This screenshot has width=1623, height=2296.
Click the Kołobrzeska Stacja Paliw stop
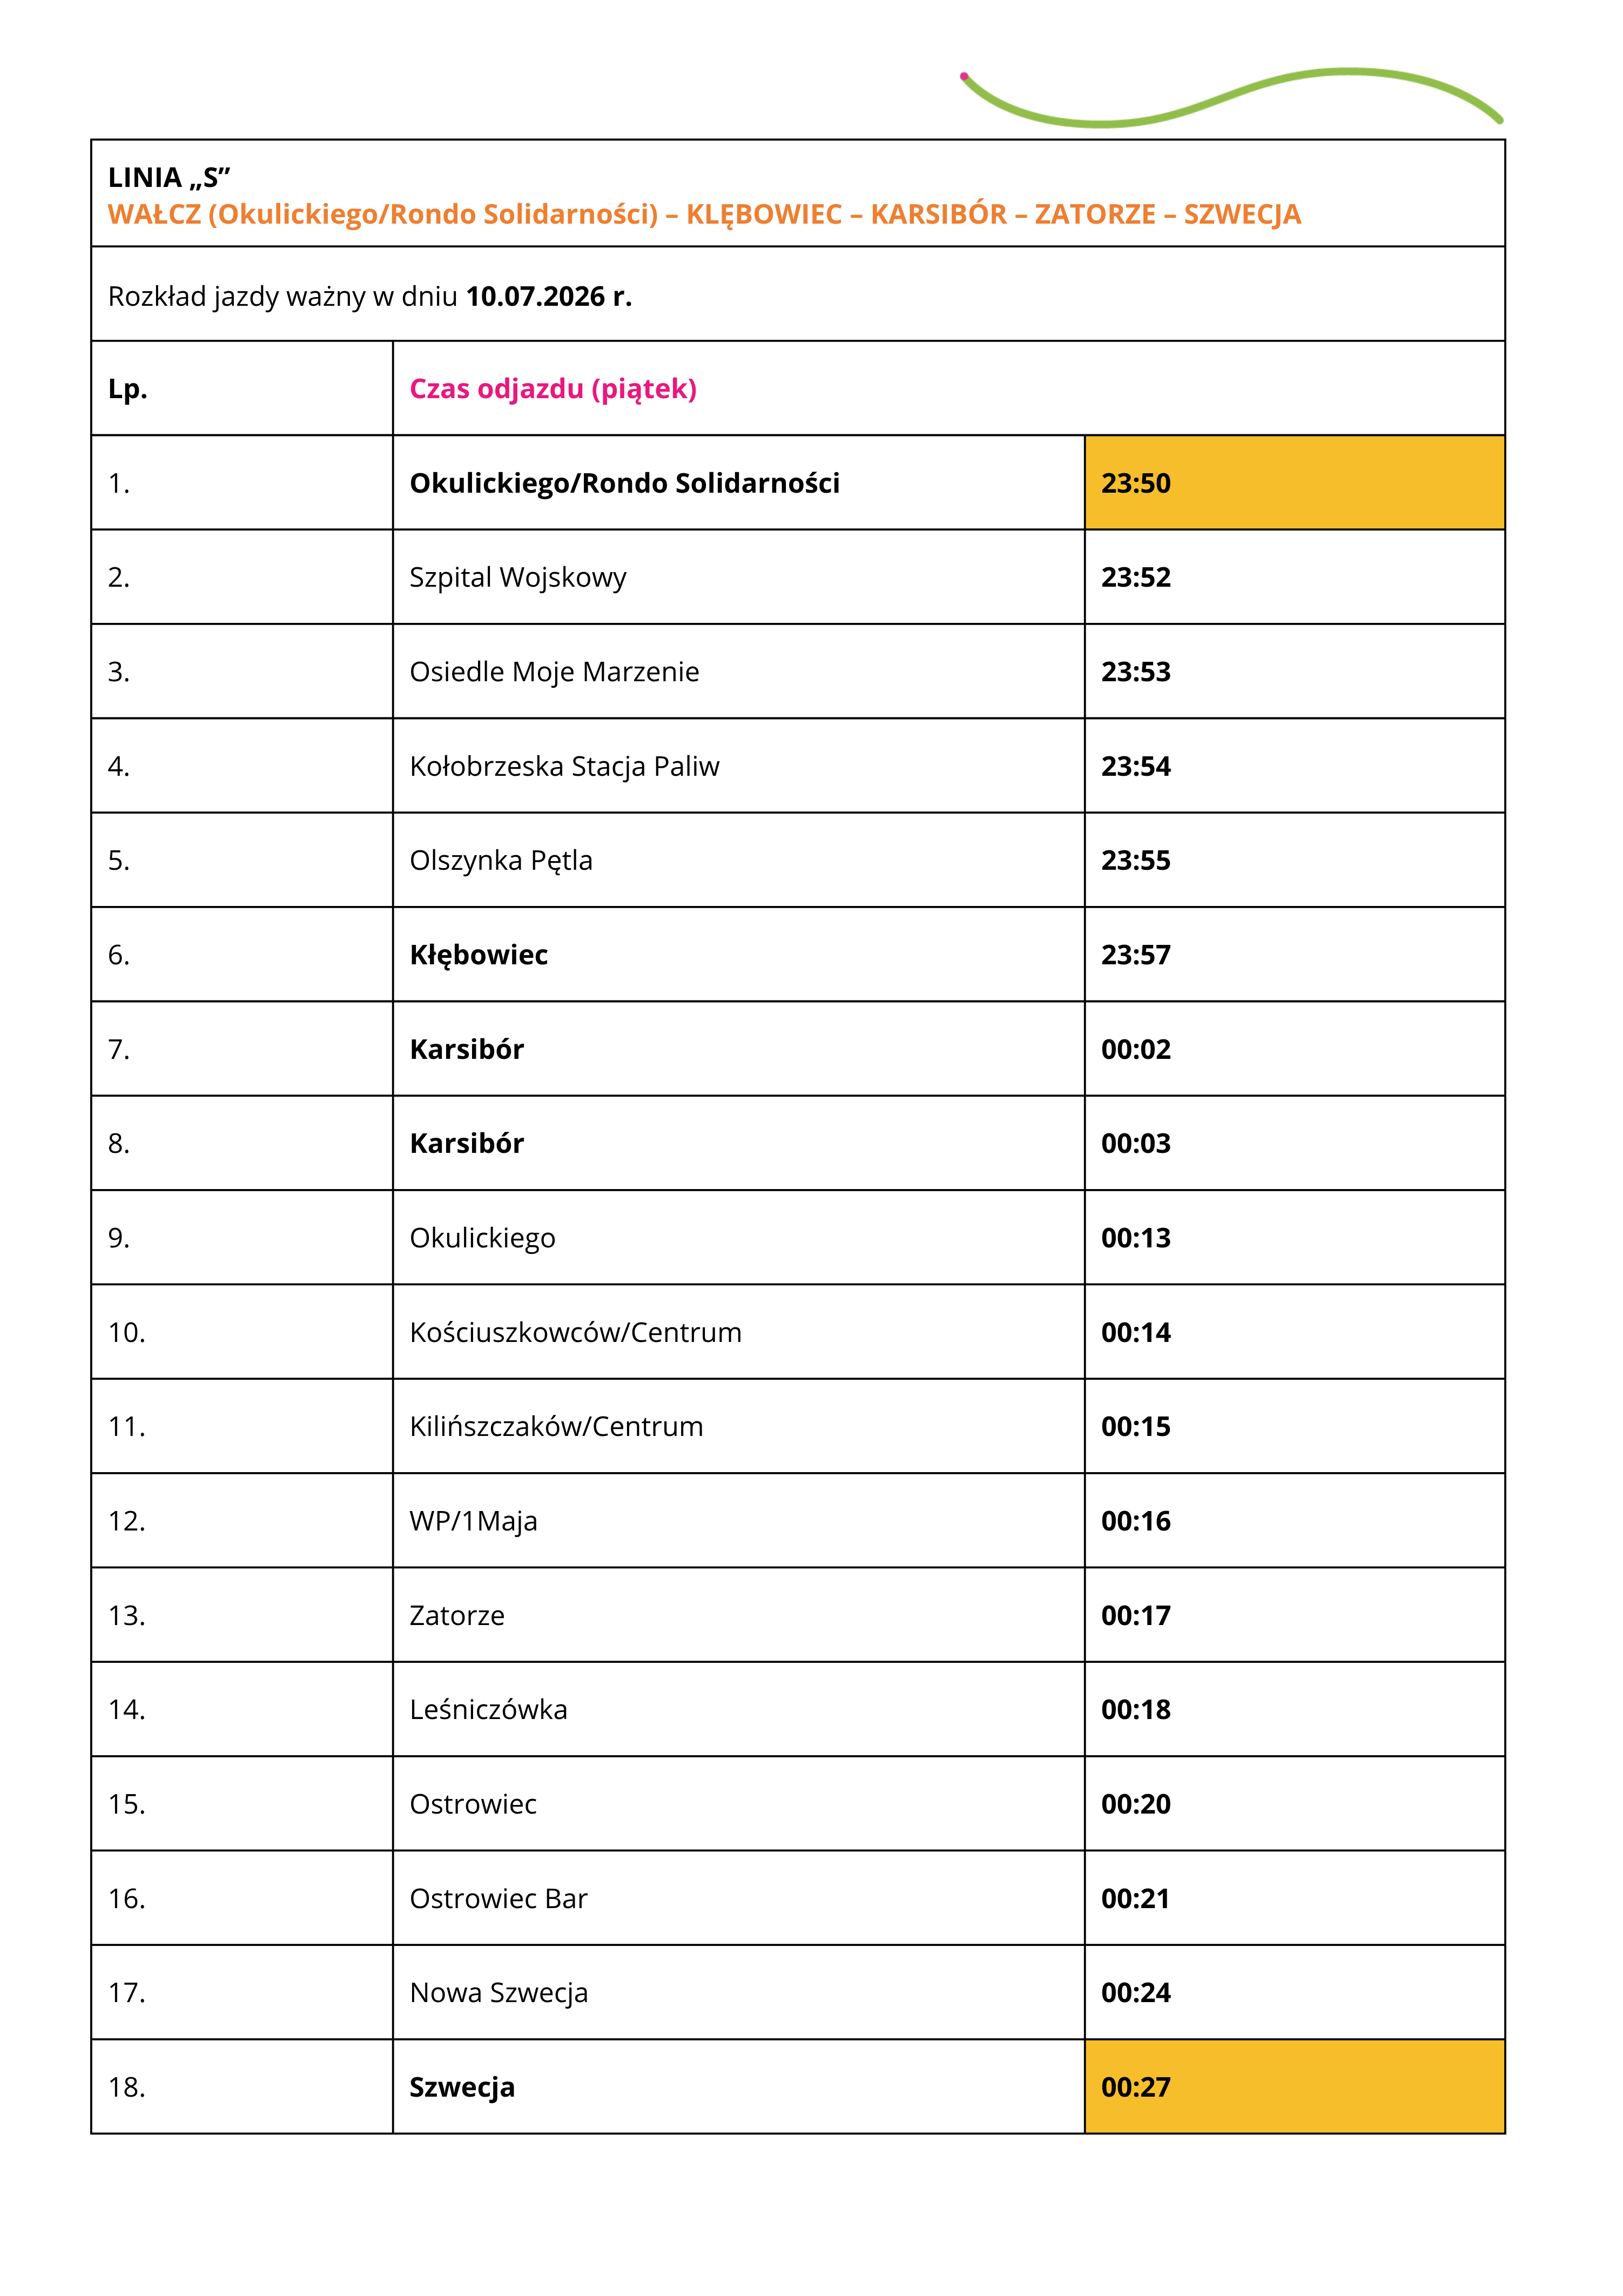click(x=564, y=766)
